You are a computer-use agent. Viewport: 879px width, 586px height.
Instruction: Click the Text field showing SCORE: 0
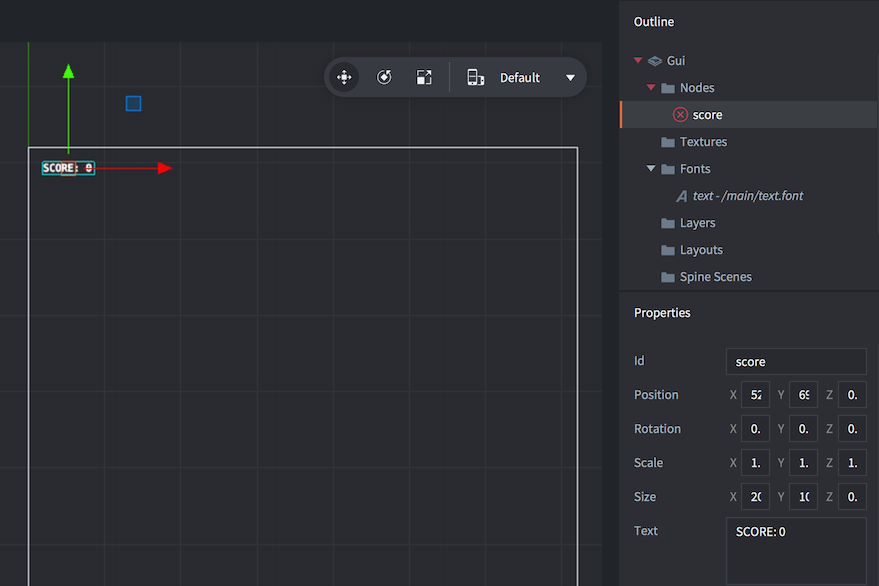pos(795,550)
